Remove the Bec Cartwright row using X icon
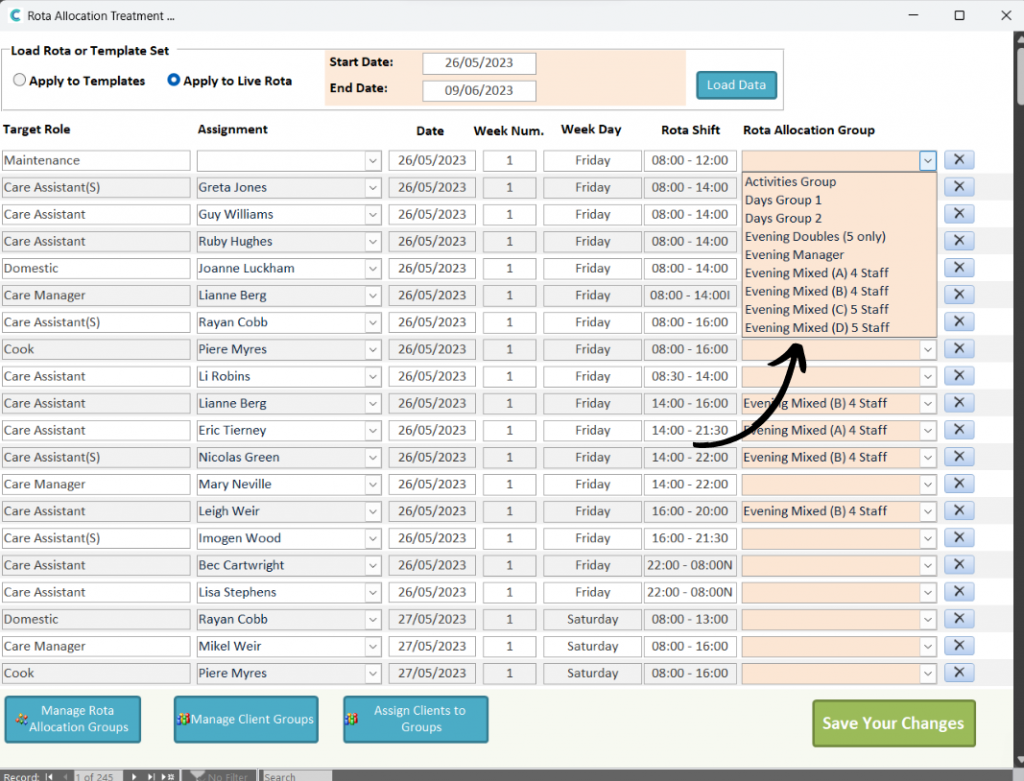Image resolution: width=1024 pixels, height=781 pixels. click(x=959, y=565)
